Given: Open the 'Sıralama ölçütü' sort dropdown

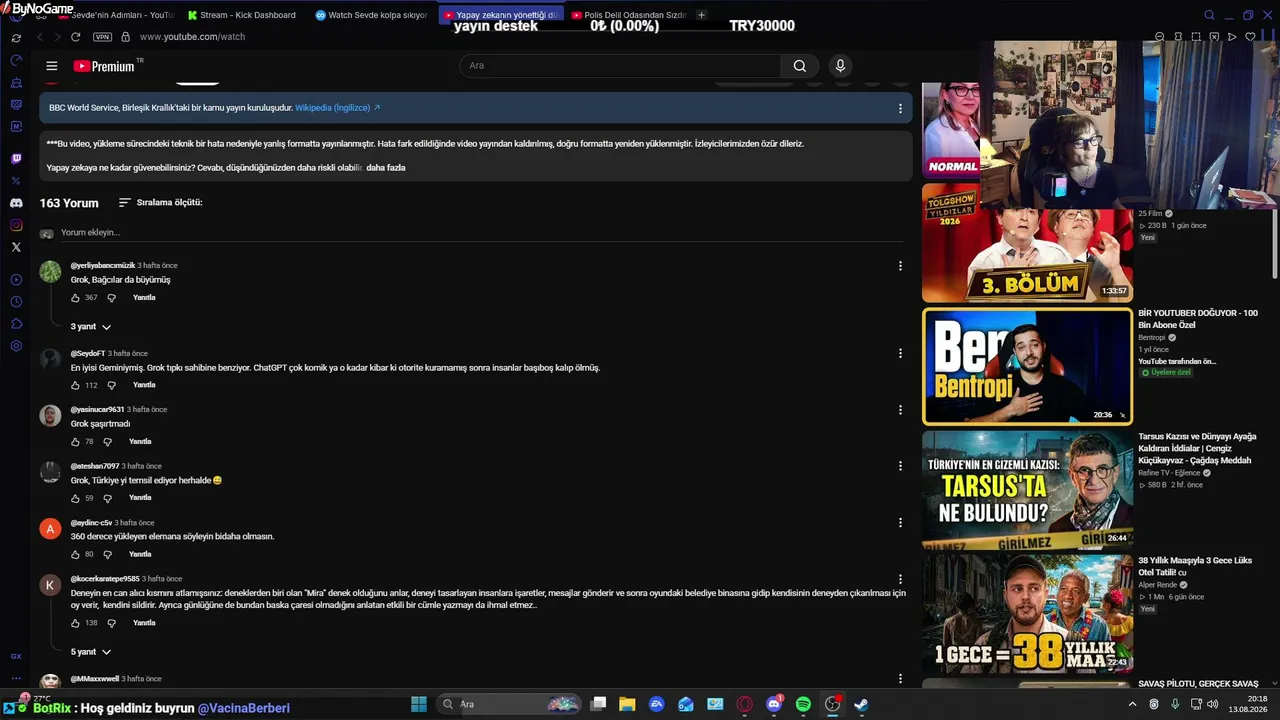Looking at the screenshot, I should coord(160,202).
